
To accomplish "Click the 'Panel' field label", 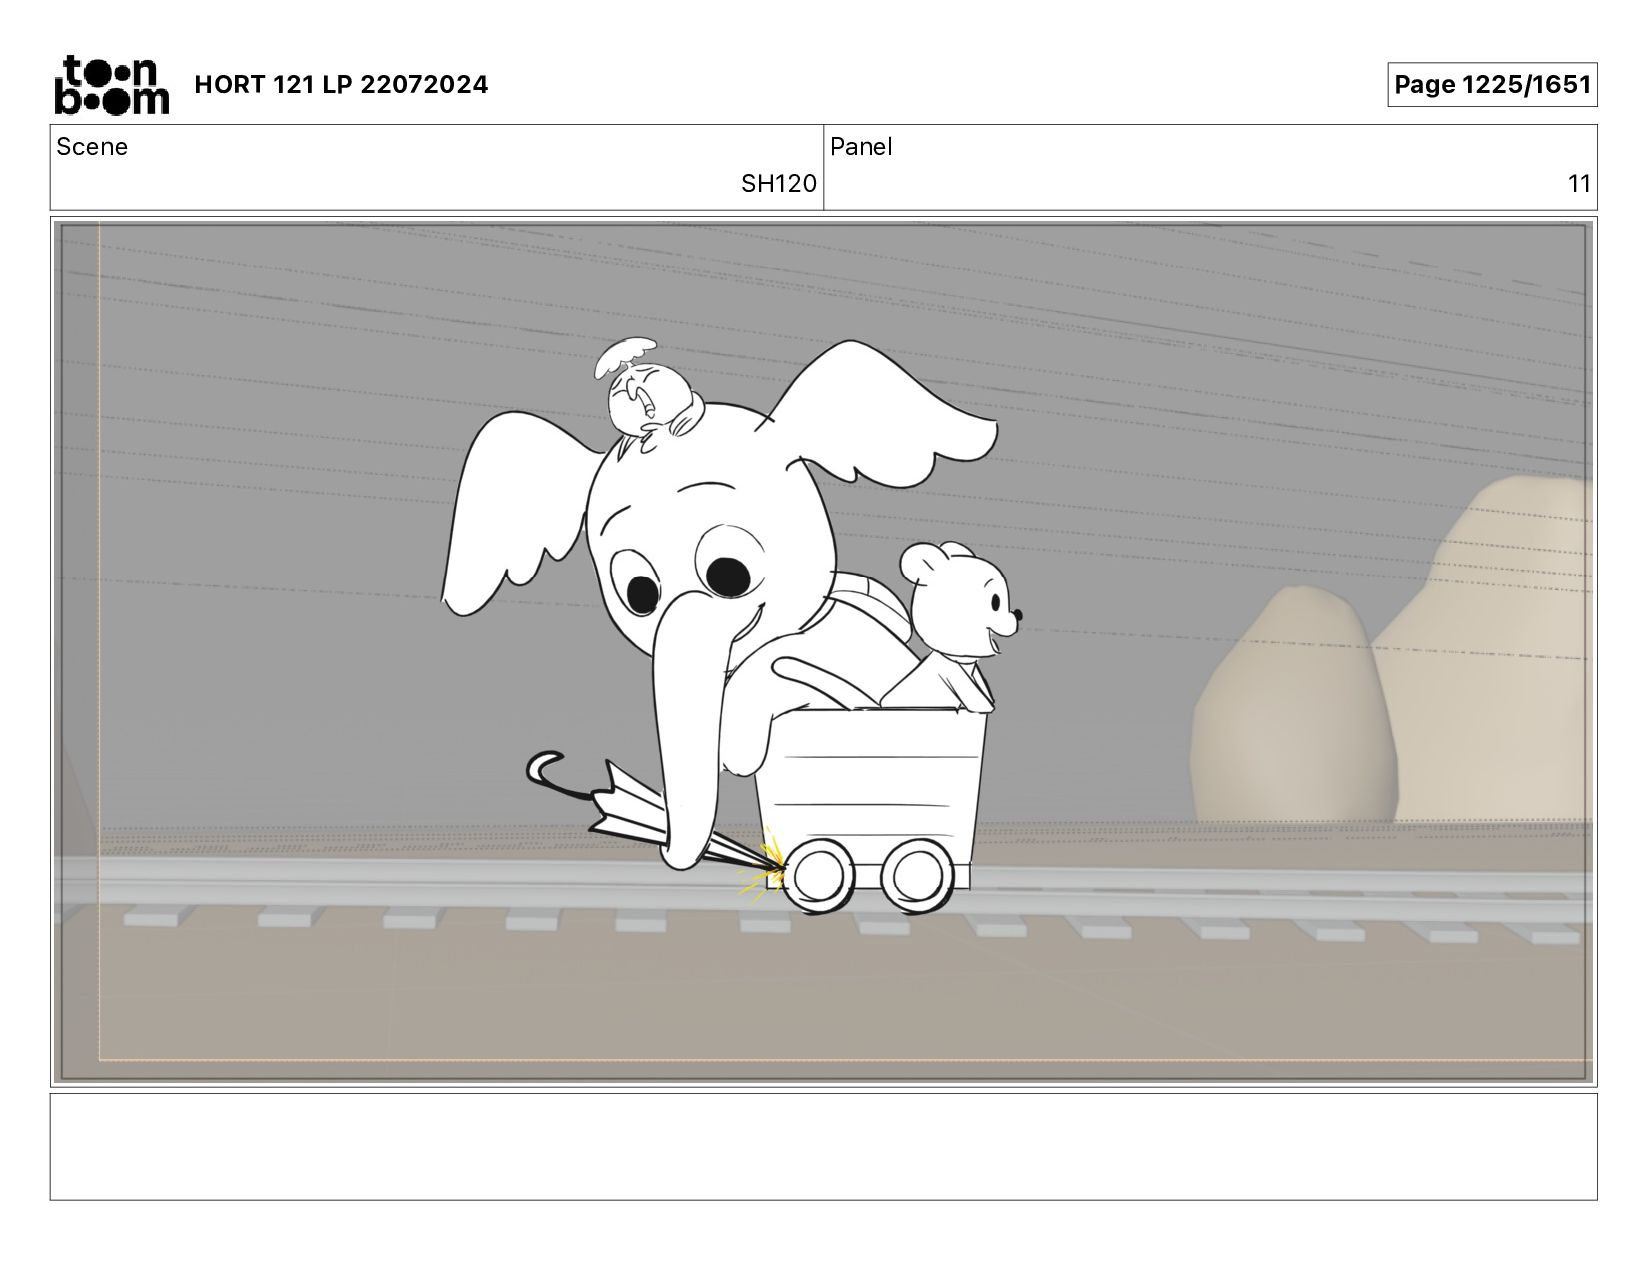I will coord(861,147).
